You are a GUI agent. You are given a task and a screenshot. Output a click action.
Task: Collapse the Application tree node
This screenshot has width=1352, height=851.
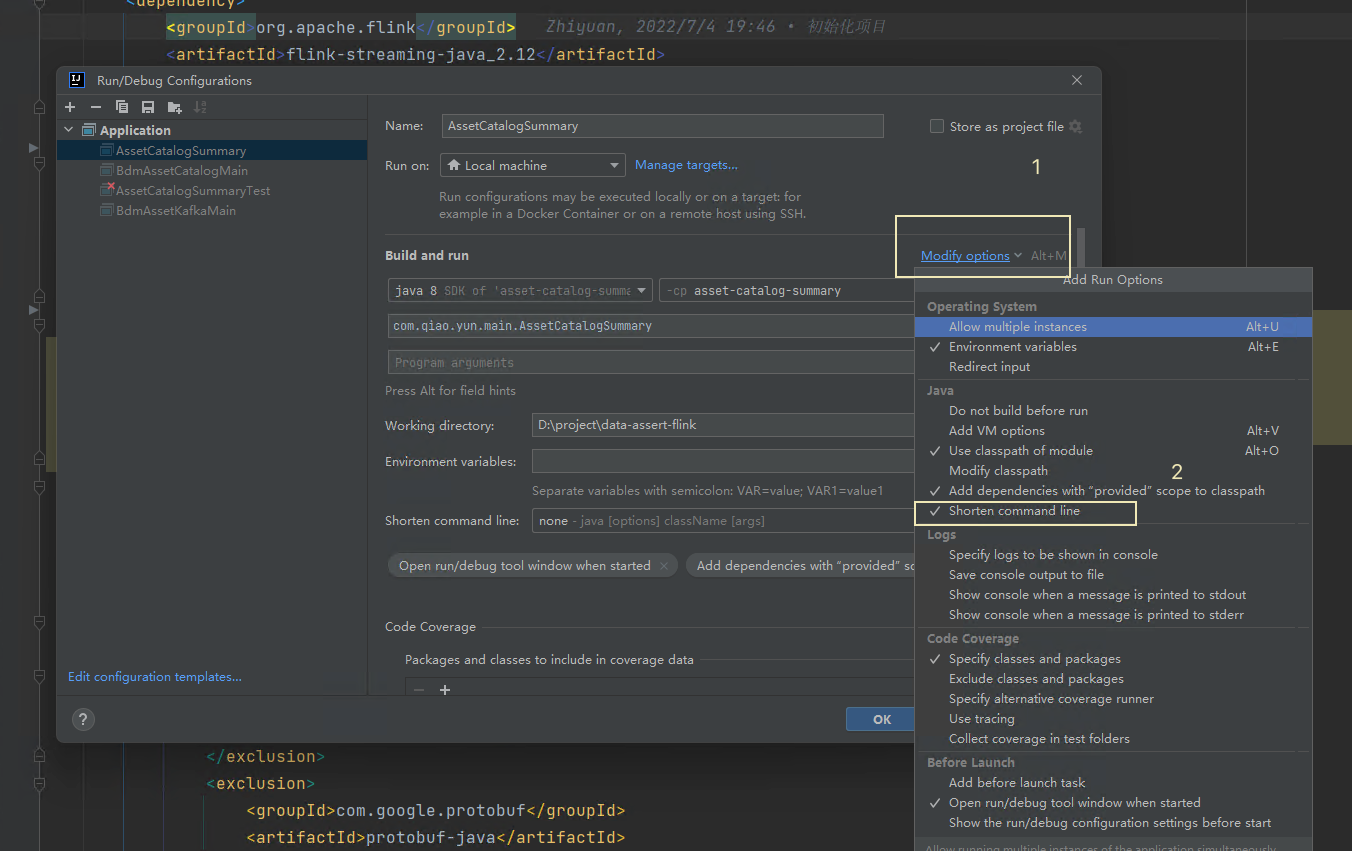[68, 129]
